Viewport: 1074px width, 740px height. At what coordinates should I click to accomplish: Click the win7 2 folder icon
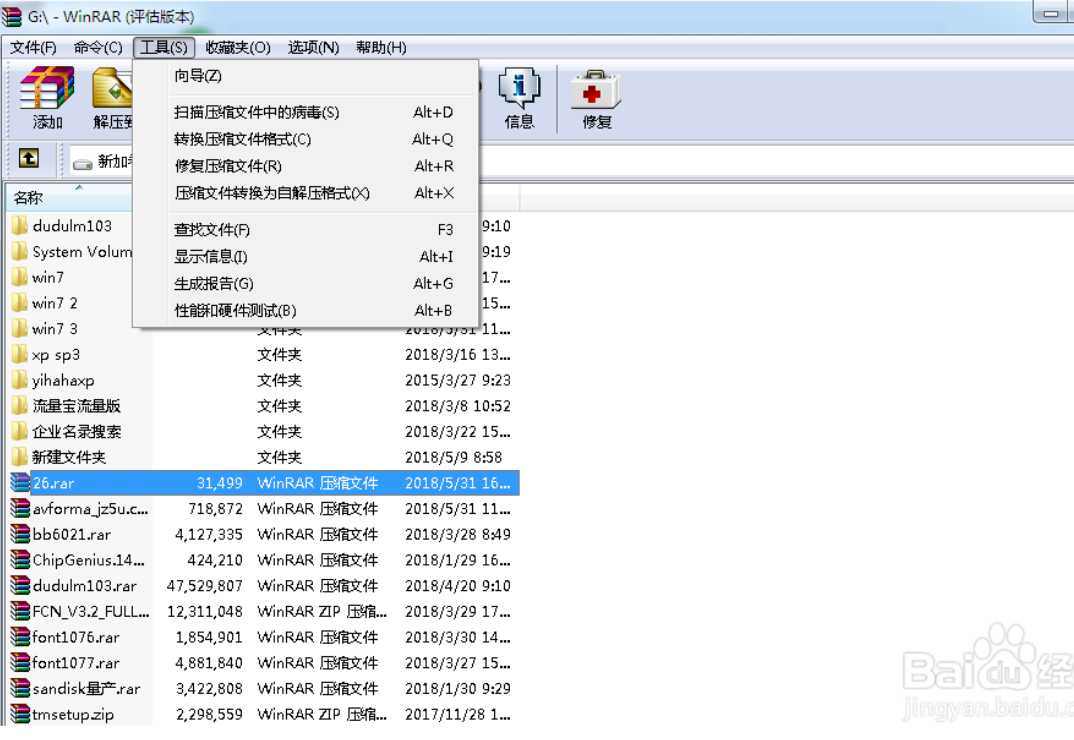point(20,303)
